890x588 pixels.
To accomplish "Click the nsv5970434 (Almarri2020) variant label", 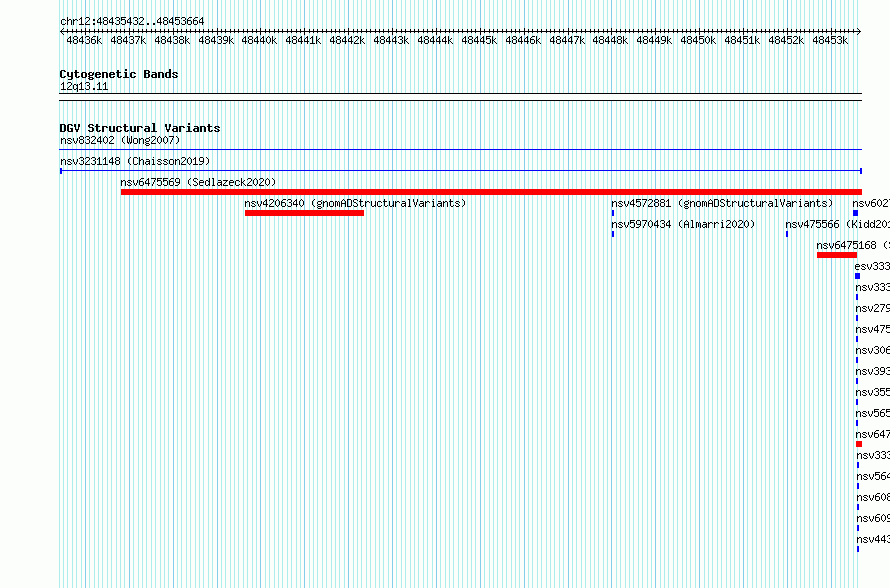I will pyautogui.click(x=683, y=224).
